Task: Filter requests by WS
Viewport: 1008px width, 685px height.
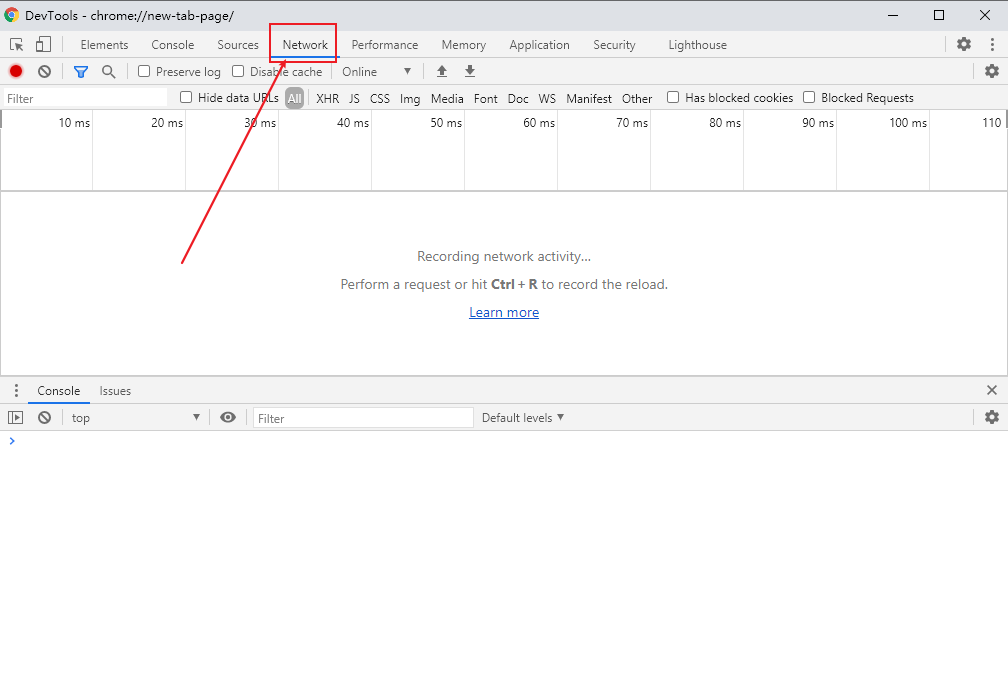Action: (x=547, y=98)
